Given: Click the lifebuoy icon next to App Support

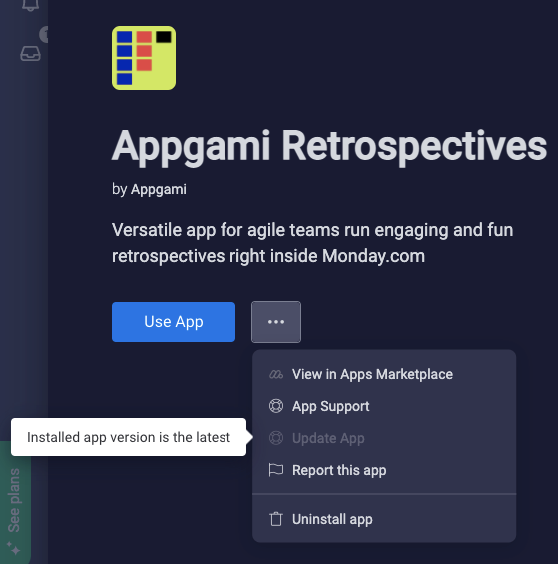Looking at the screenshot, I should coord(276,406).
